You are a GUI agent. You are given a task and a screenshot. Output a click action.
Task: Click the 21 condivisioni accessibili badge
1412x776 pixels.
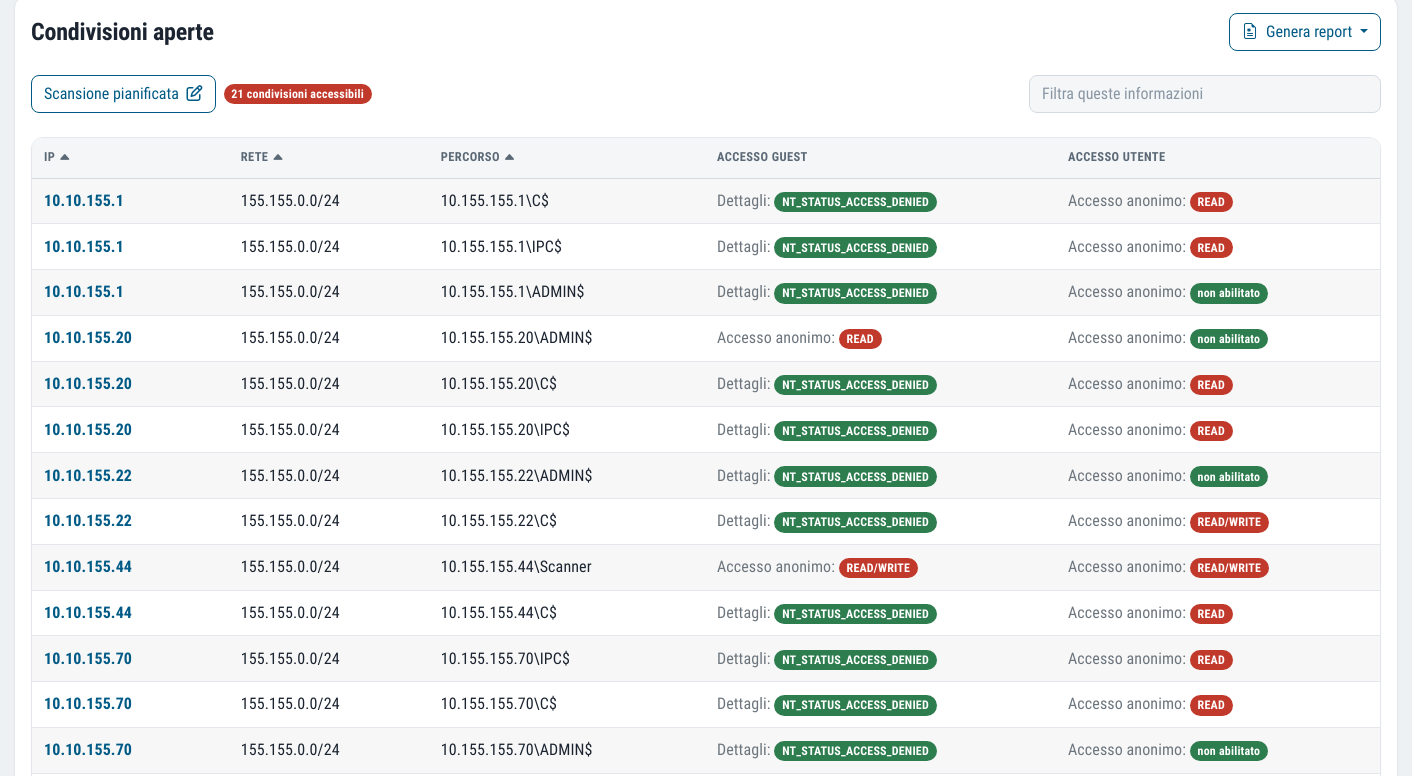tap(298, 94)
